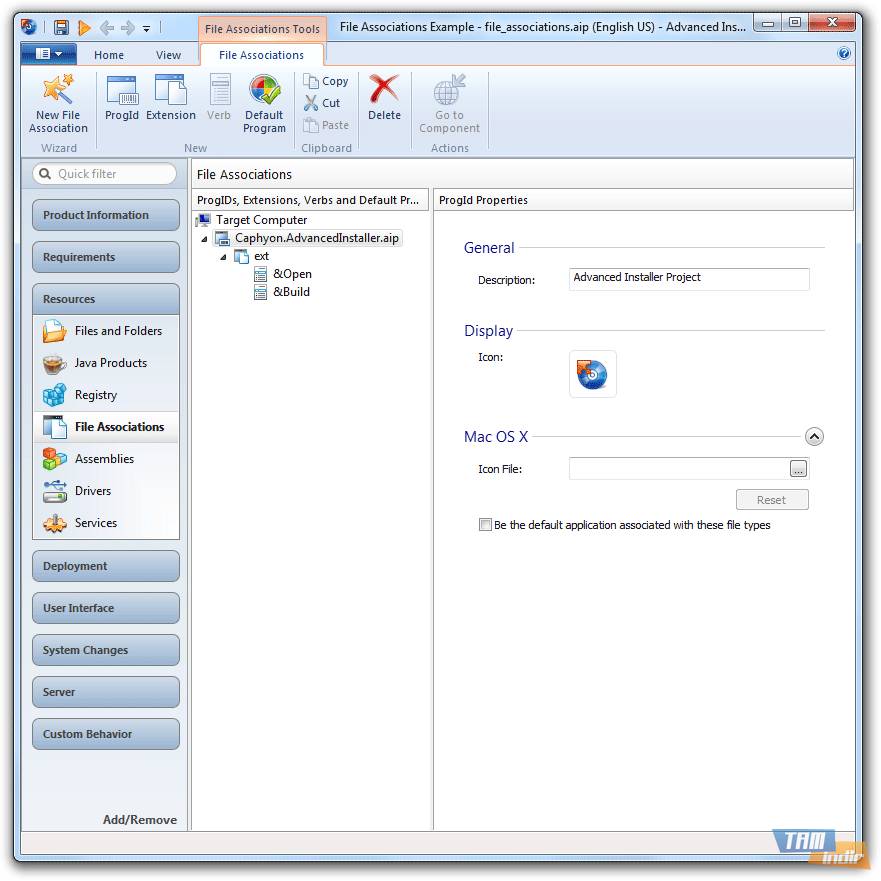Enable default application for these file types
Screen dimensions: 881x881
click(x=486, y=525)
